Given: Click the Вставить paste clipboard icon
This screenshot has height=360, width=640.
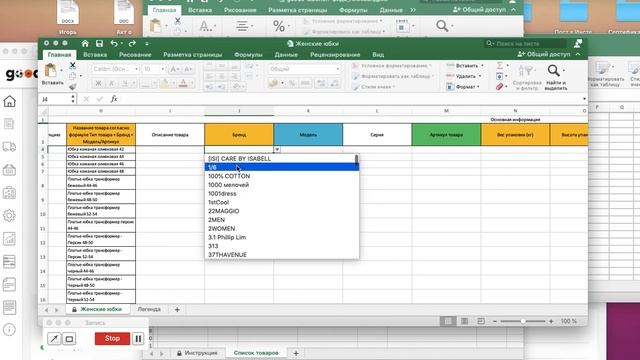Looking at the screenshot, I should coord(51,71).
